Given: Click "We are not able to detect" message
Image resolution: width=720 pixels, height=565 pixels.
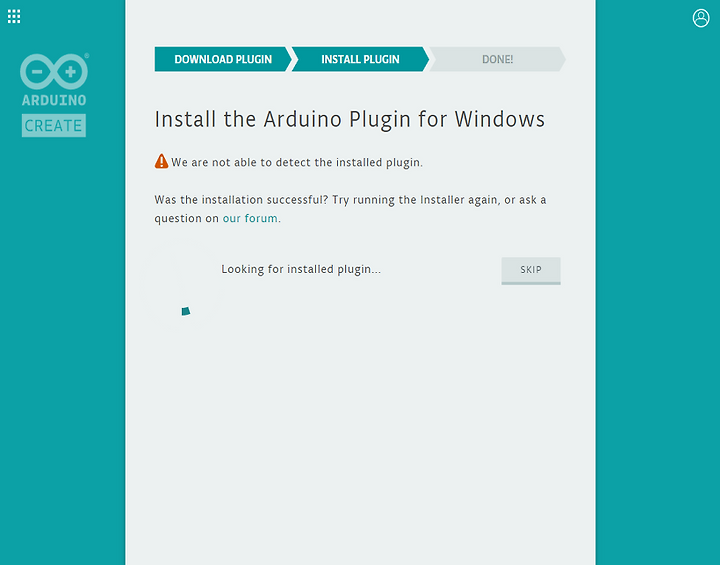Looking at the screenshot, I should click(x=297, y=163).
